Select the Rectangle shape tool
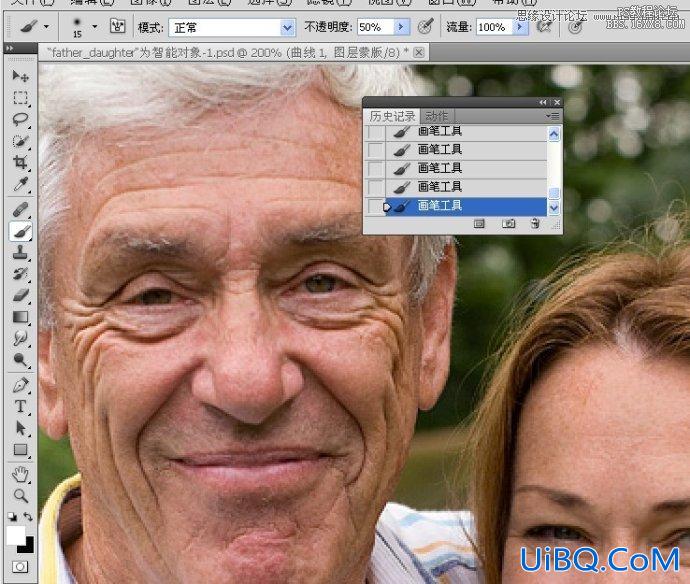Image resolution: width=690 pixels, height=584 pixels. [20, 450]
